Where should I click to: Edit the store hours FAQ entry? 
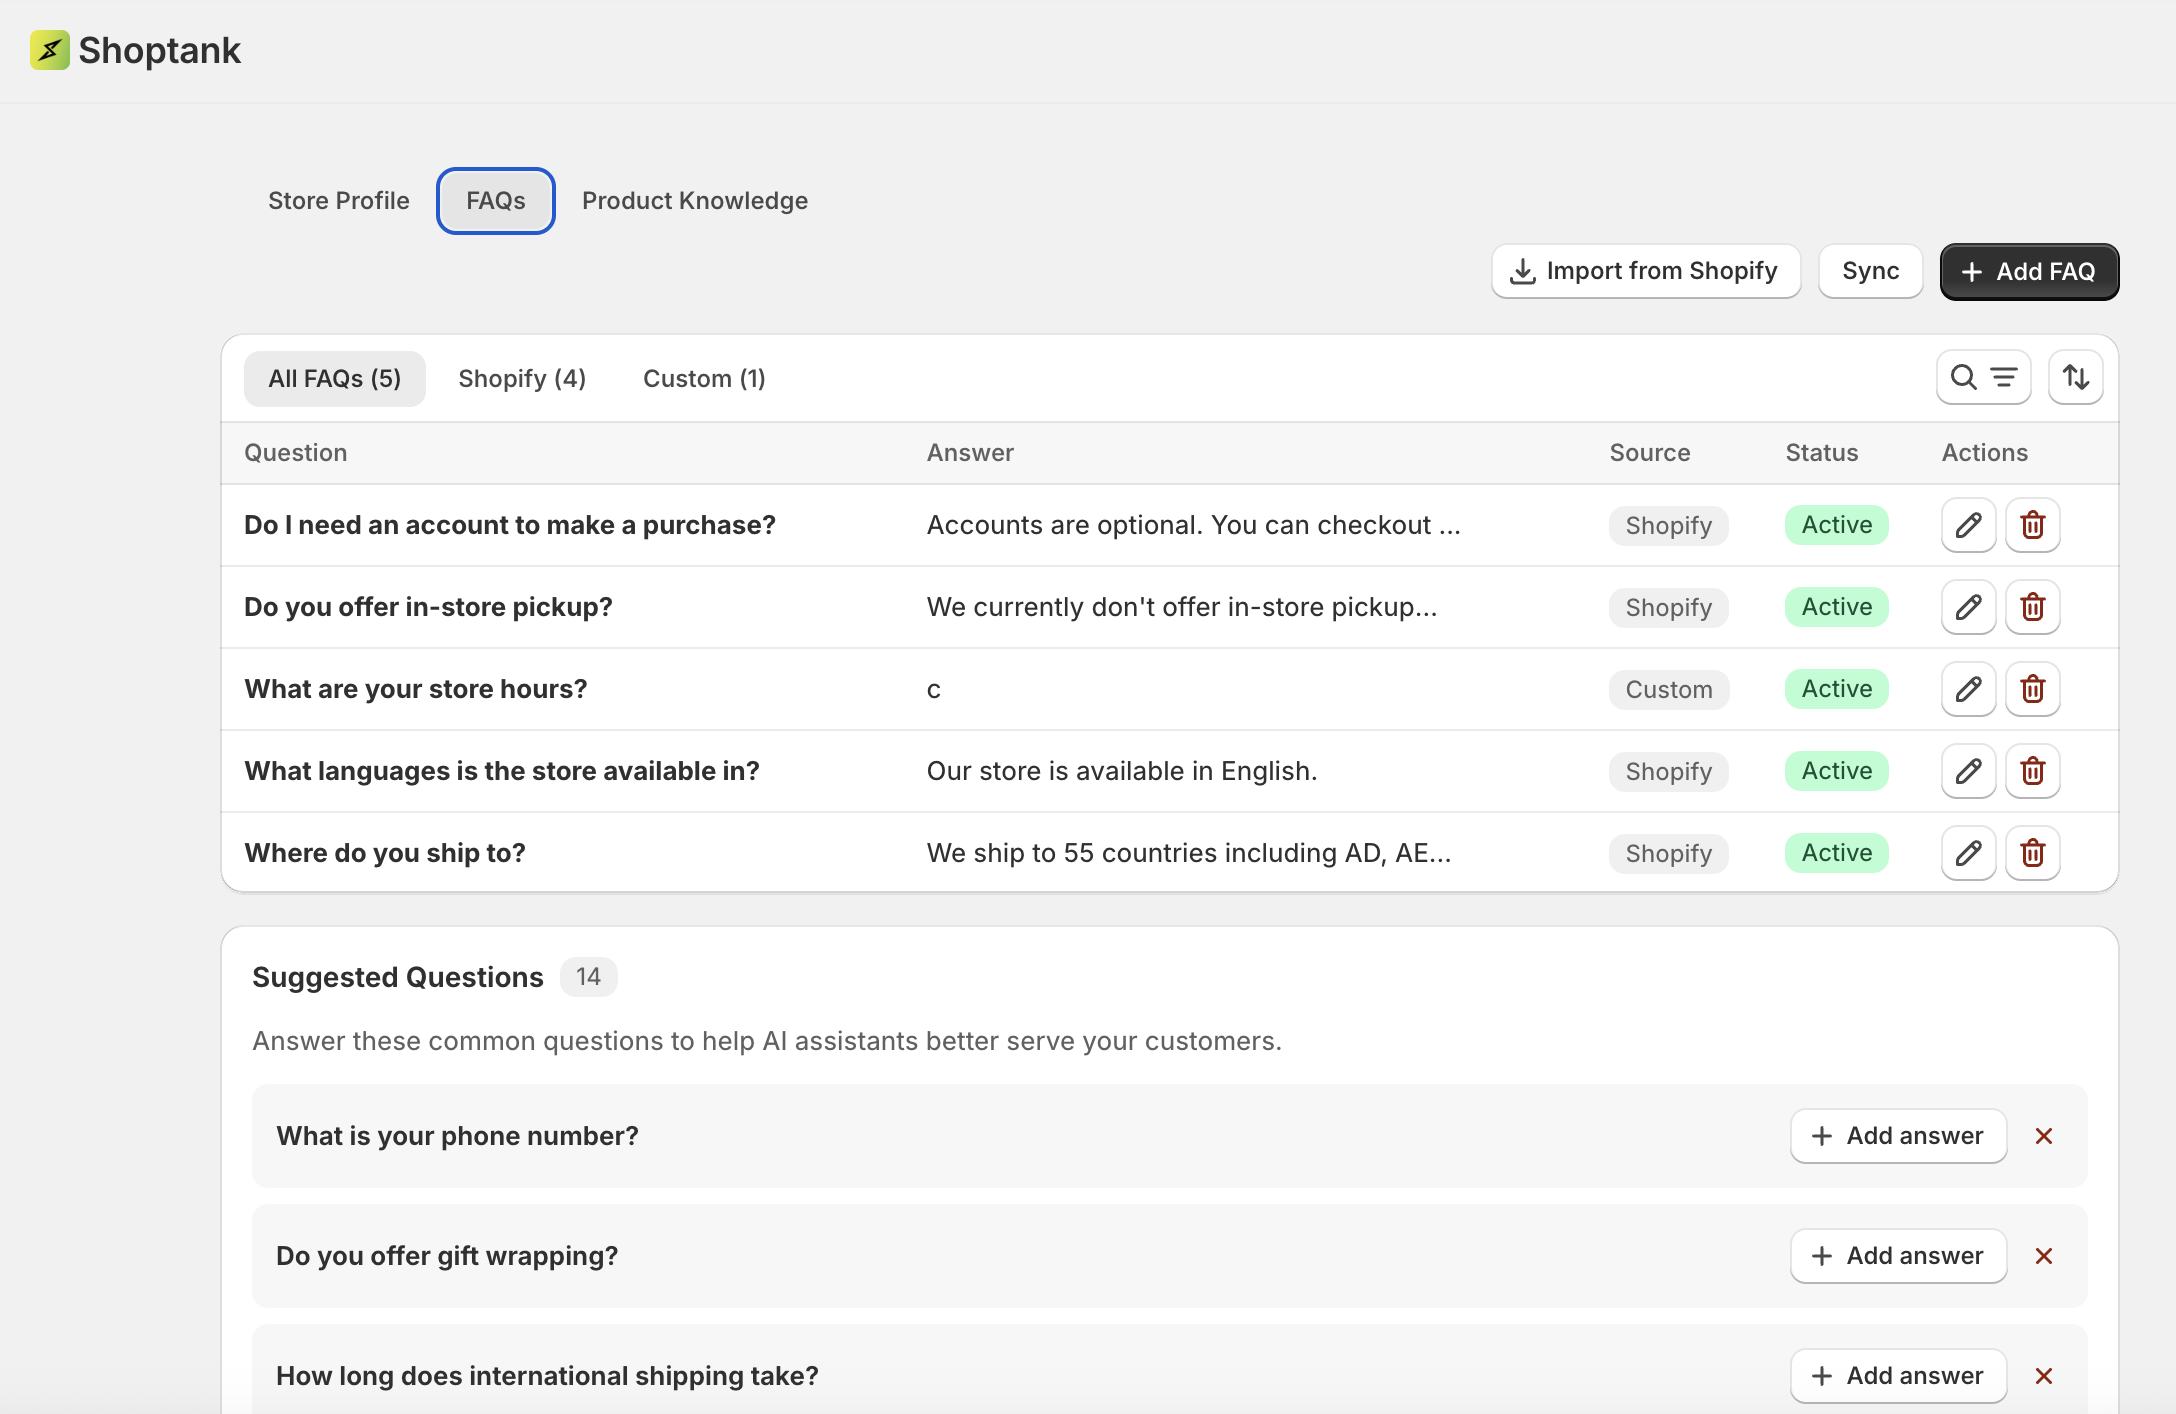pos(1968,689)
